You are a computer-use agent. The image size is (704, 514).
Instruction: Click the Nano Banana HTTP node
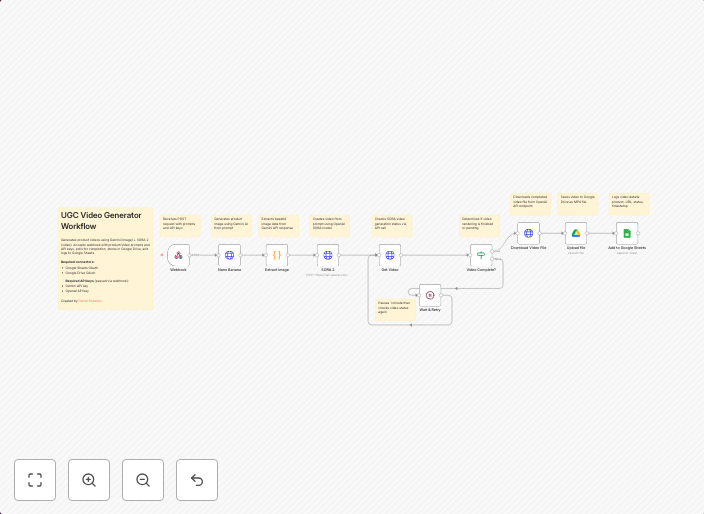[x=229, y=255]
